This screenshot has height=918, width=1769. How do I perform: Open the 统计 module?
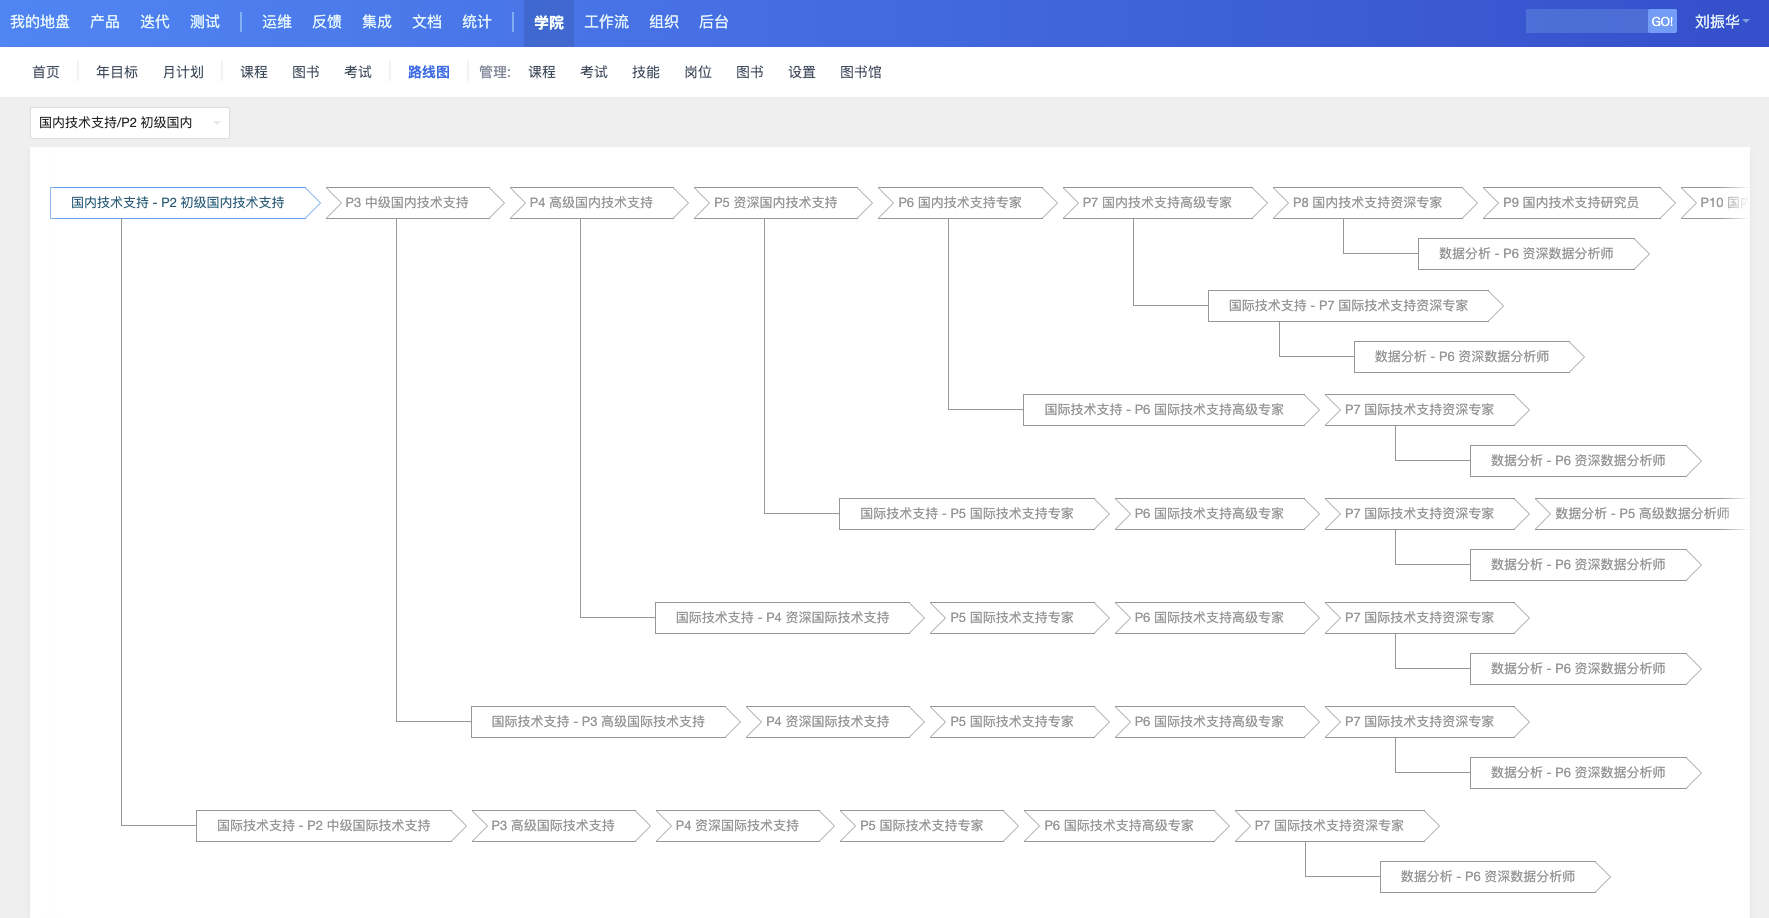(477, 22)
